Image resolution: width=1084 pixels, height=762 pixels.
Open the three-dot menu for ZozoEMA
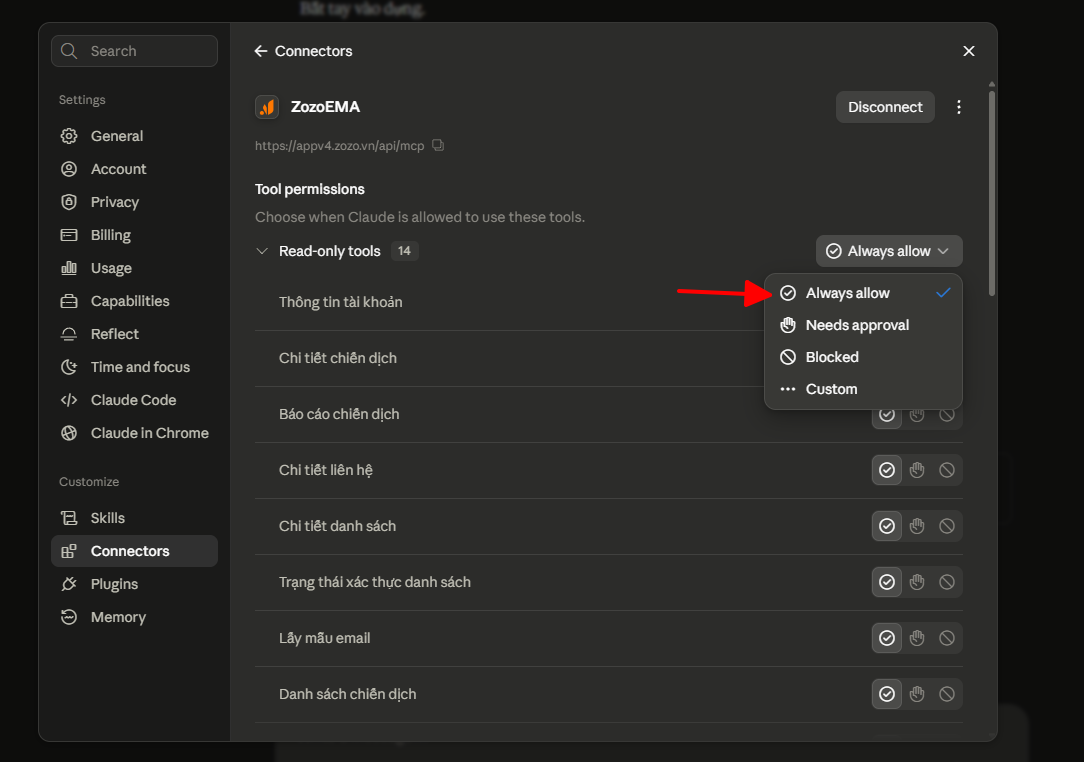coord(958,107)
